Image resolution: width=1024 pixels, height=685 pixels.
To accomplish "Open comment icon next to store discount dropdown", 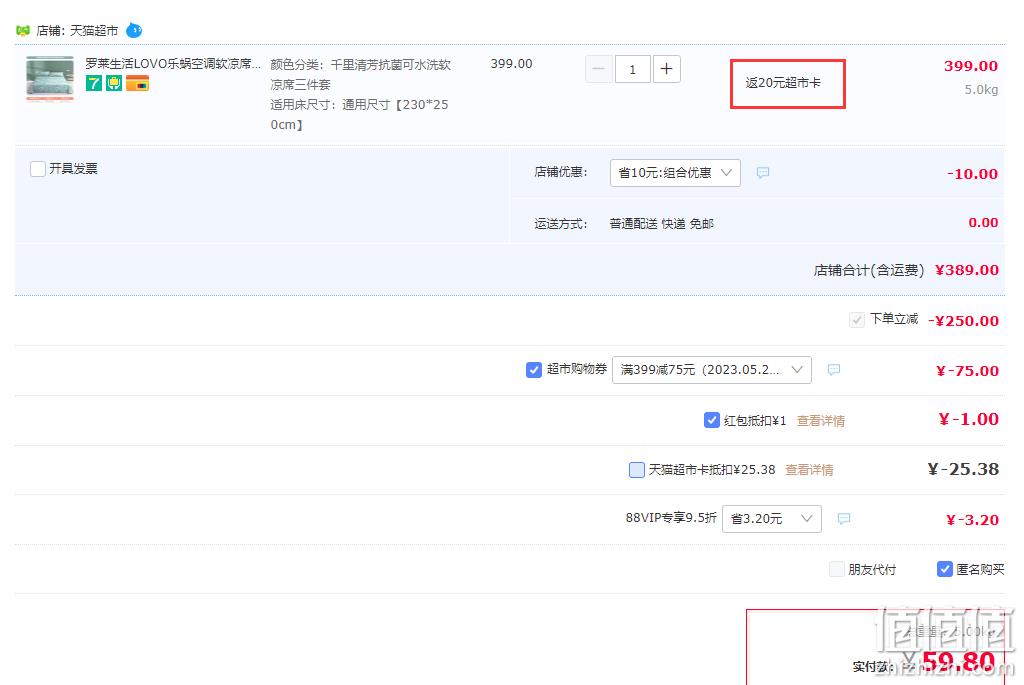I will [x=763, y=172].
